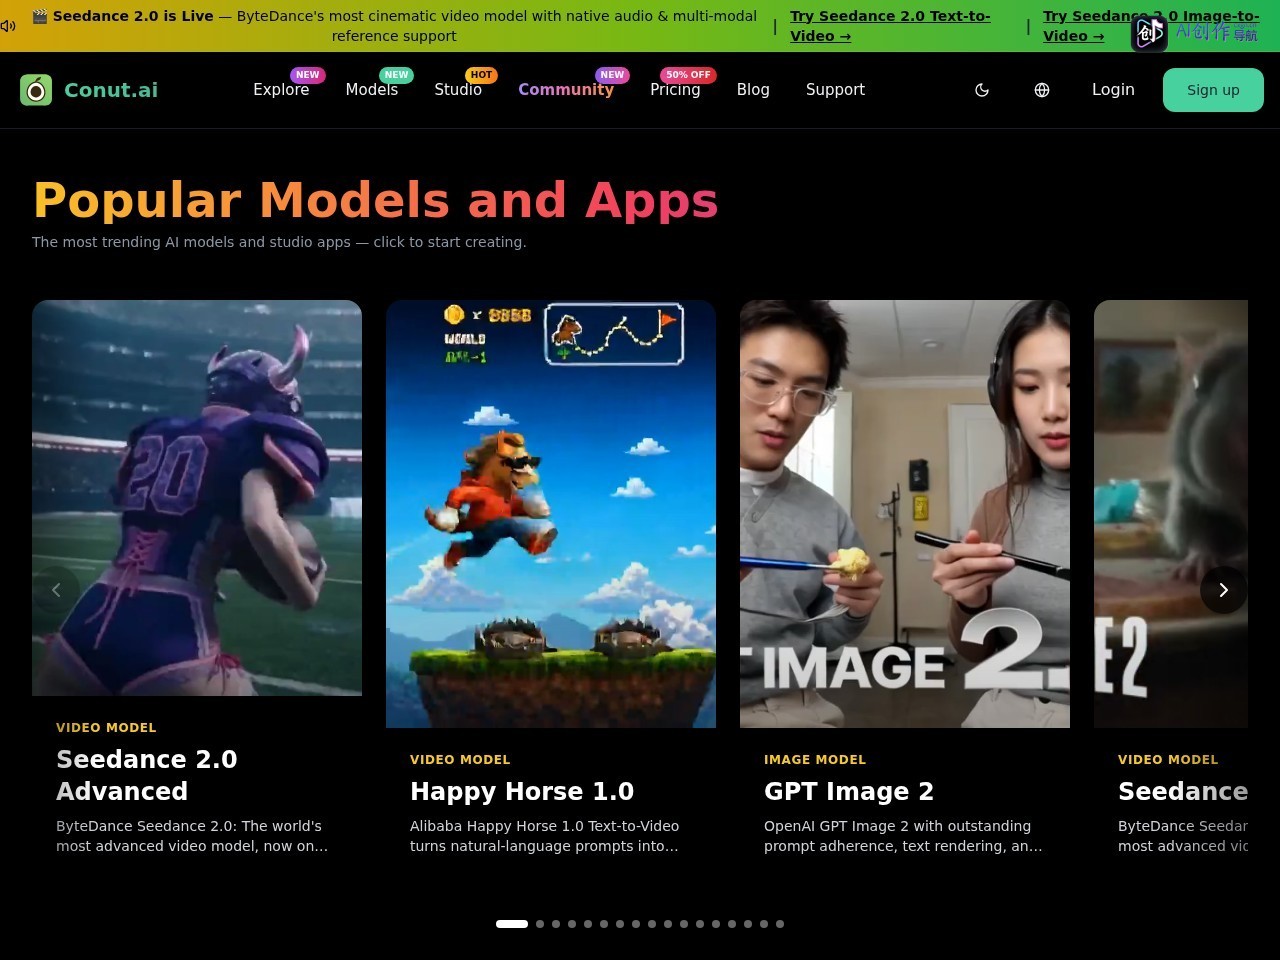Open the Blog link
This screenshot has width=1280, height=960.
(x=753, y=90)
